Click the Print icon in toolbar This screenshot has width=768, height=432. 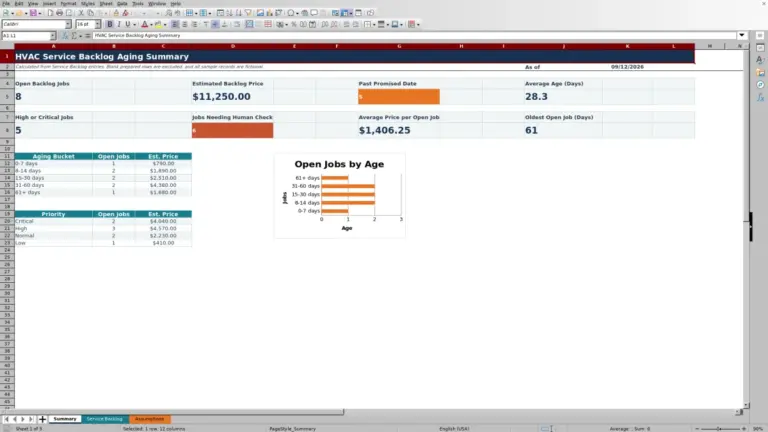pyautogui.click(x=59, y=13)
